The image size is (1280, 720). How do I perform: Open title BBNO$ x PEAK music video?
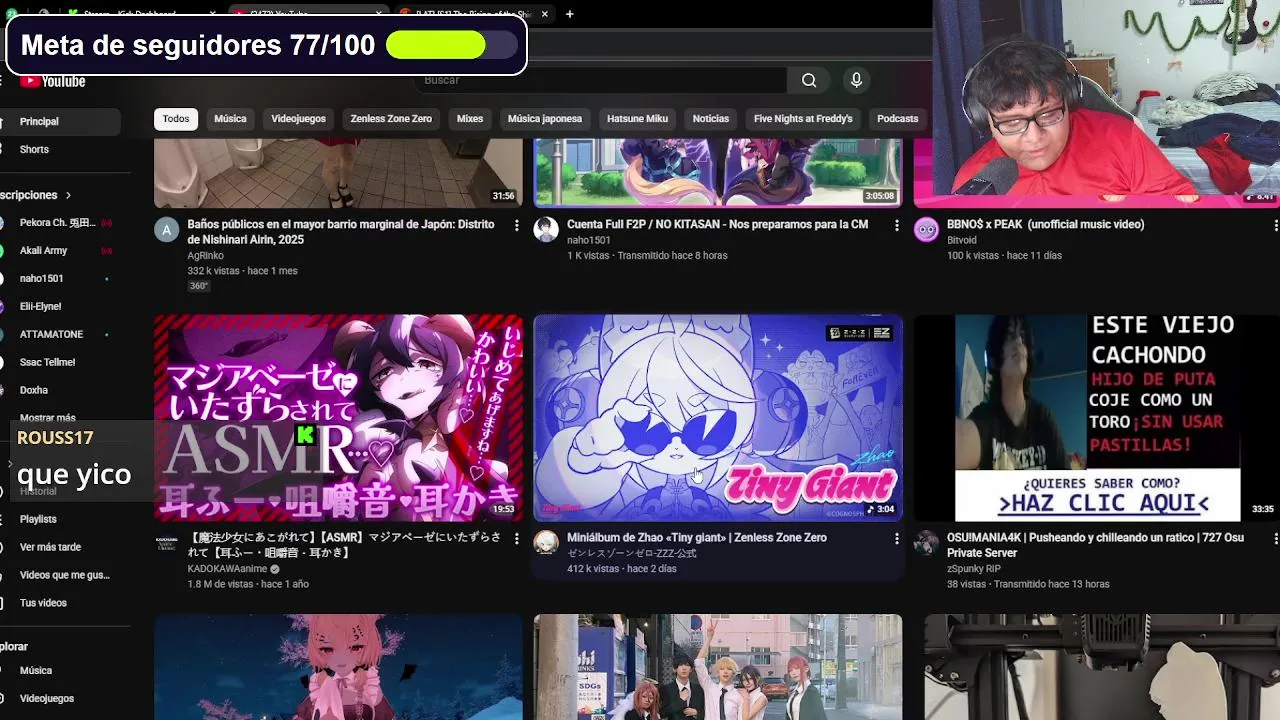point(1045,225)
